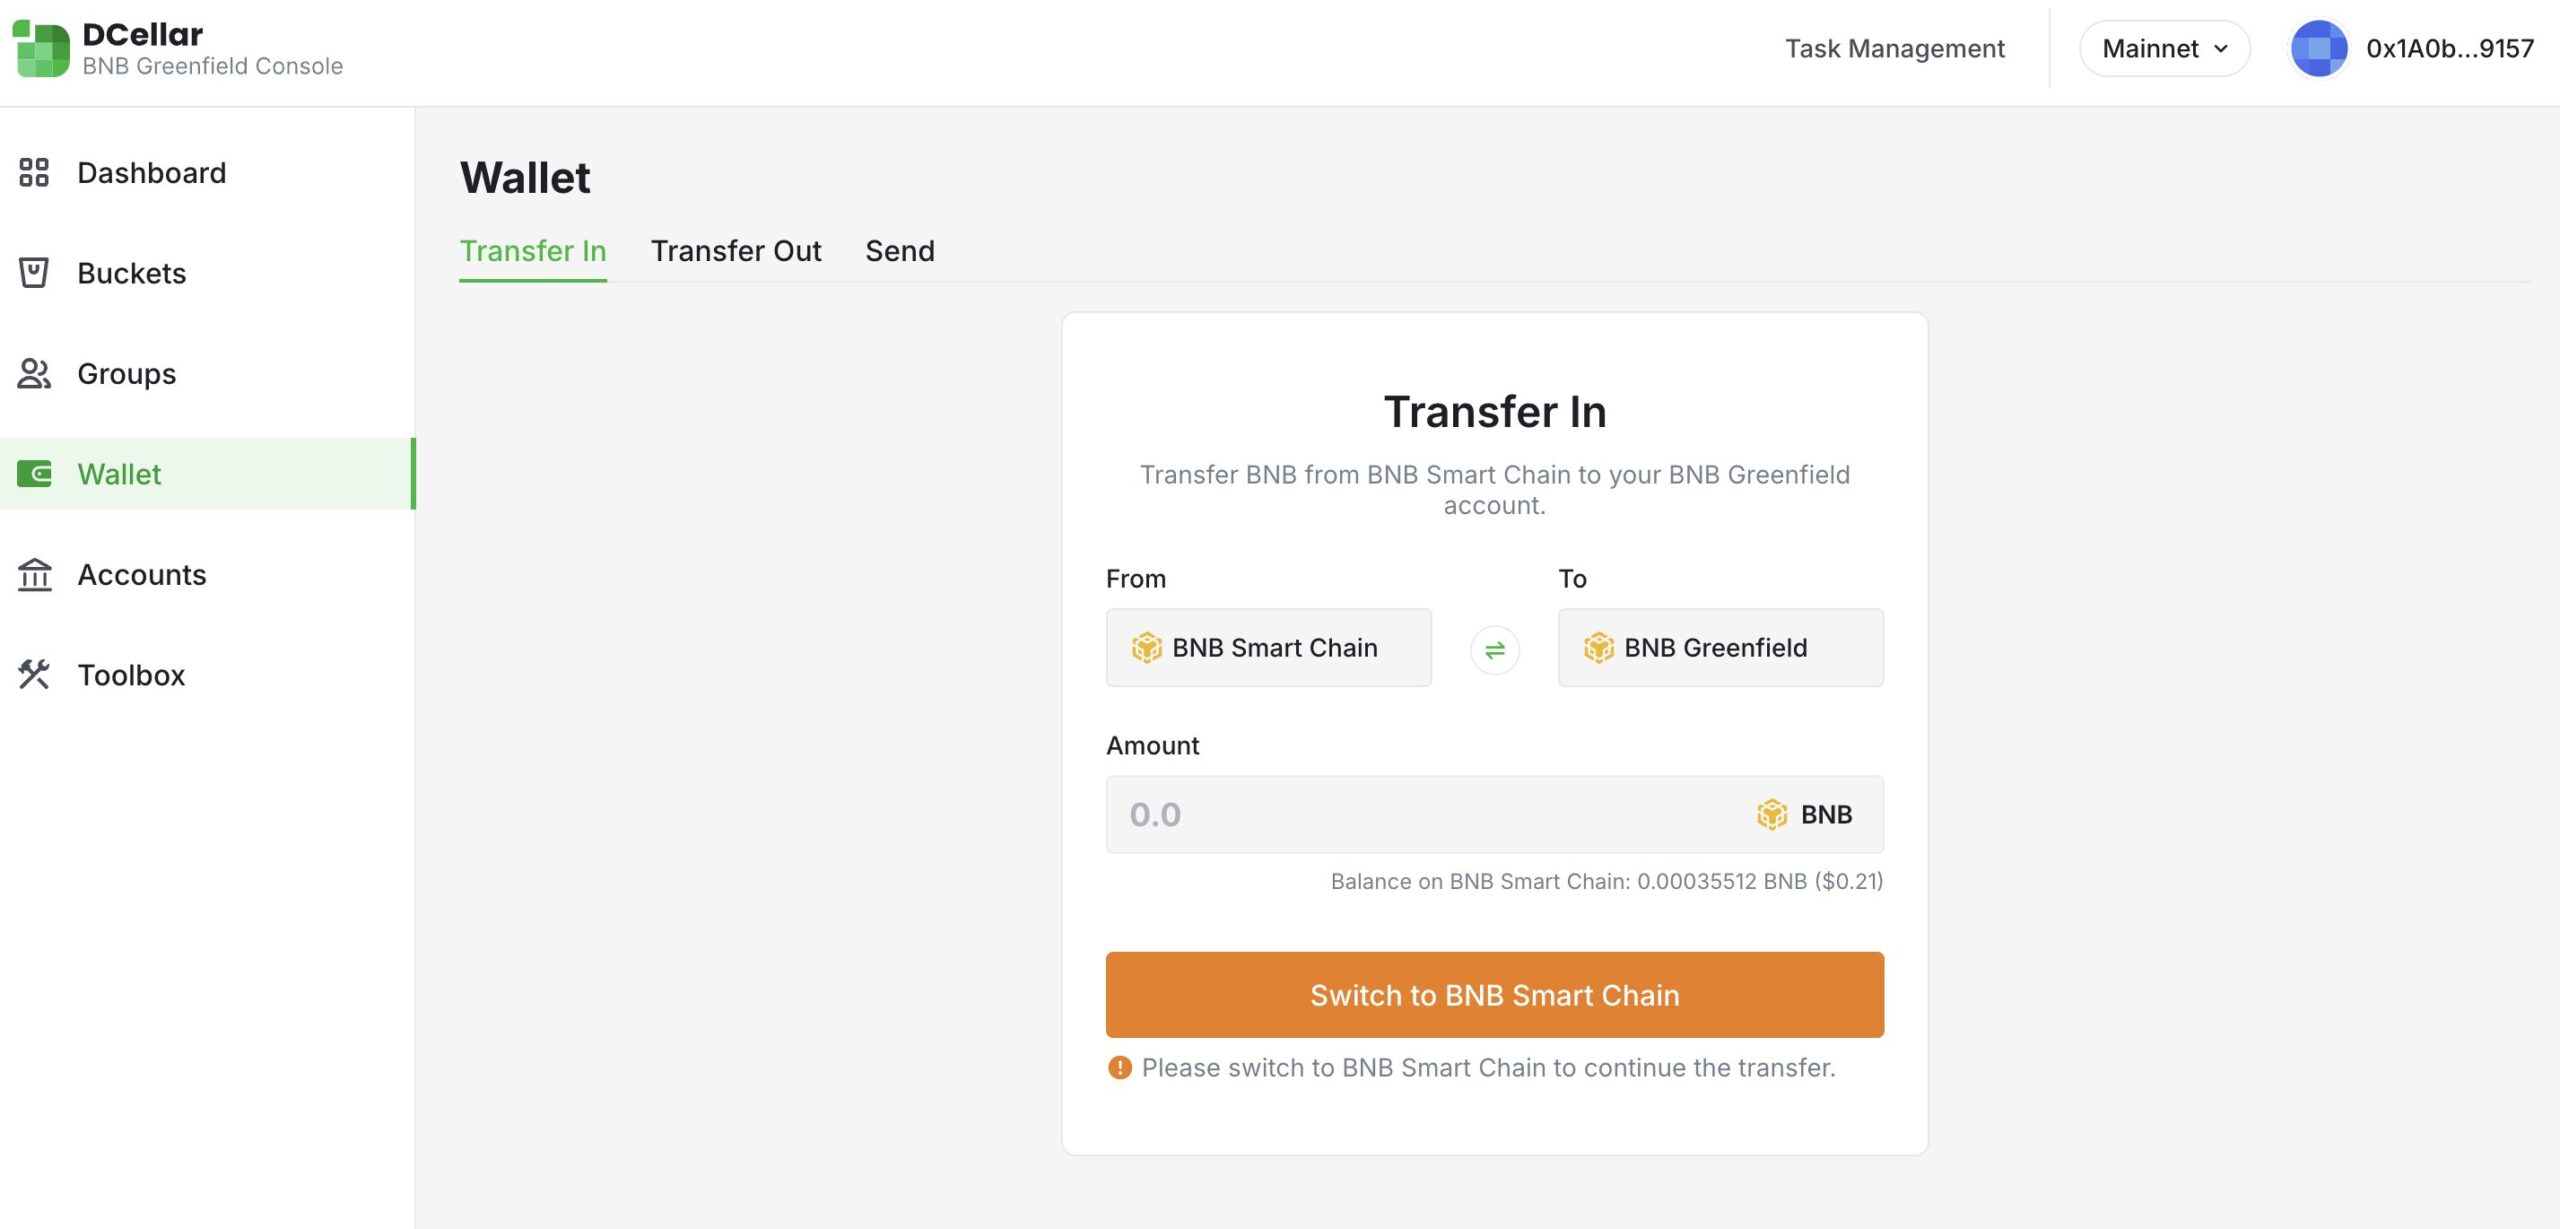The height and width of the screenshot is (1229, 2560).
Task: Click Switch to BNB Smart Chain button
Action: click(1494, 994)
